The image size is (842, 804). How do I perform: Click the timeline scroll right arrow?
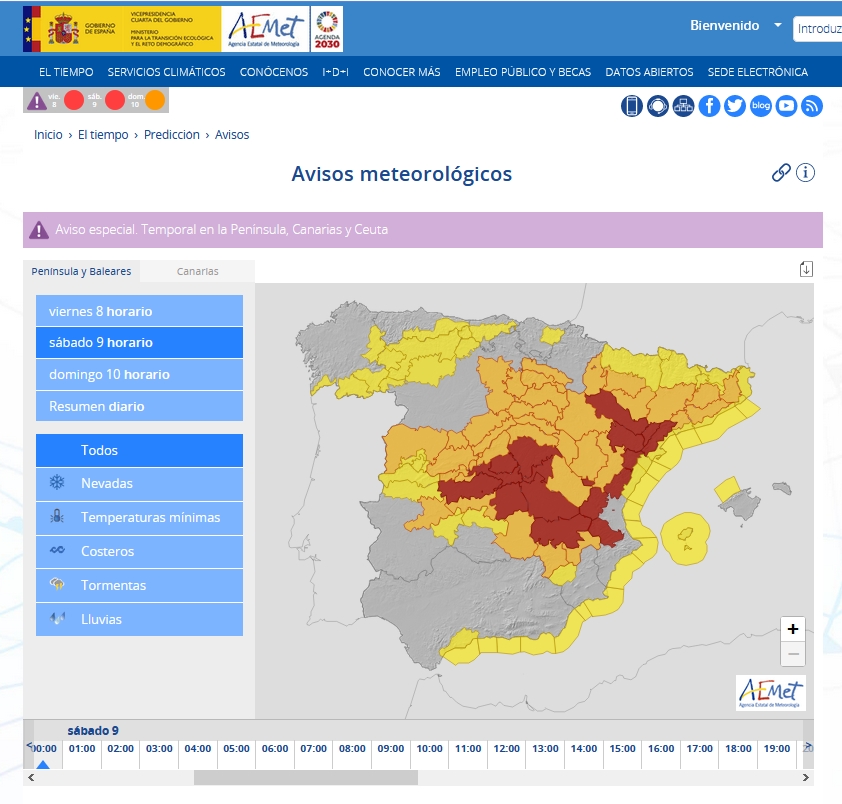pyautogui.click(x=805, y=777)
